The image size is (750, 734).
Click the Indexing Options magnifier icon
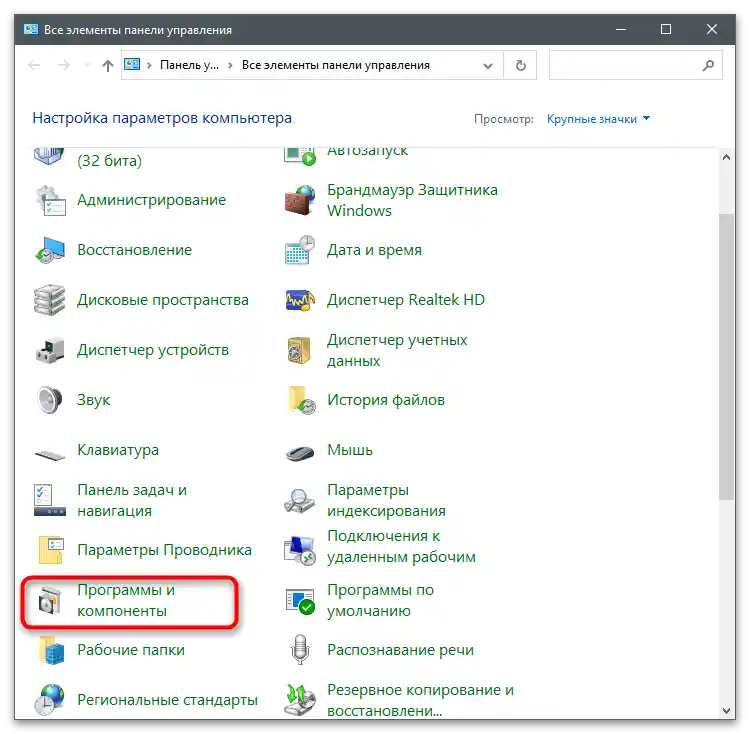300,501
